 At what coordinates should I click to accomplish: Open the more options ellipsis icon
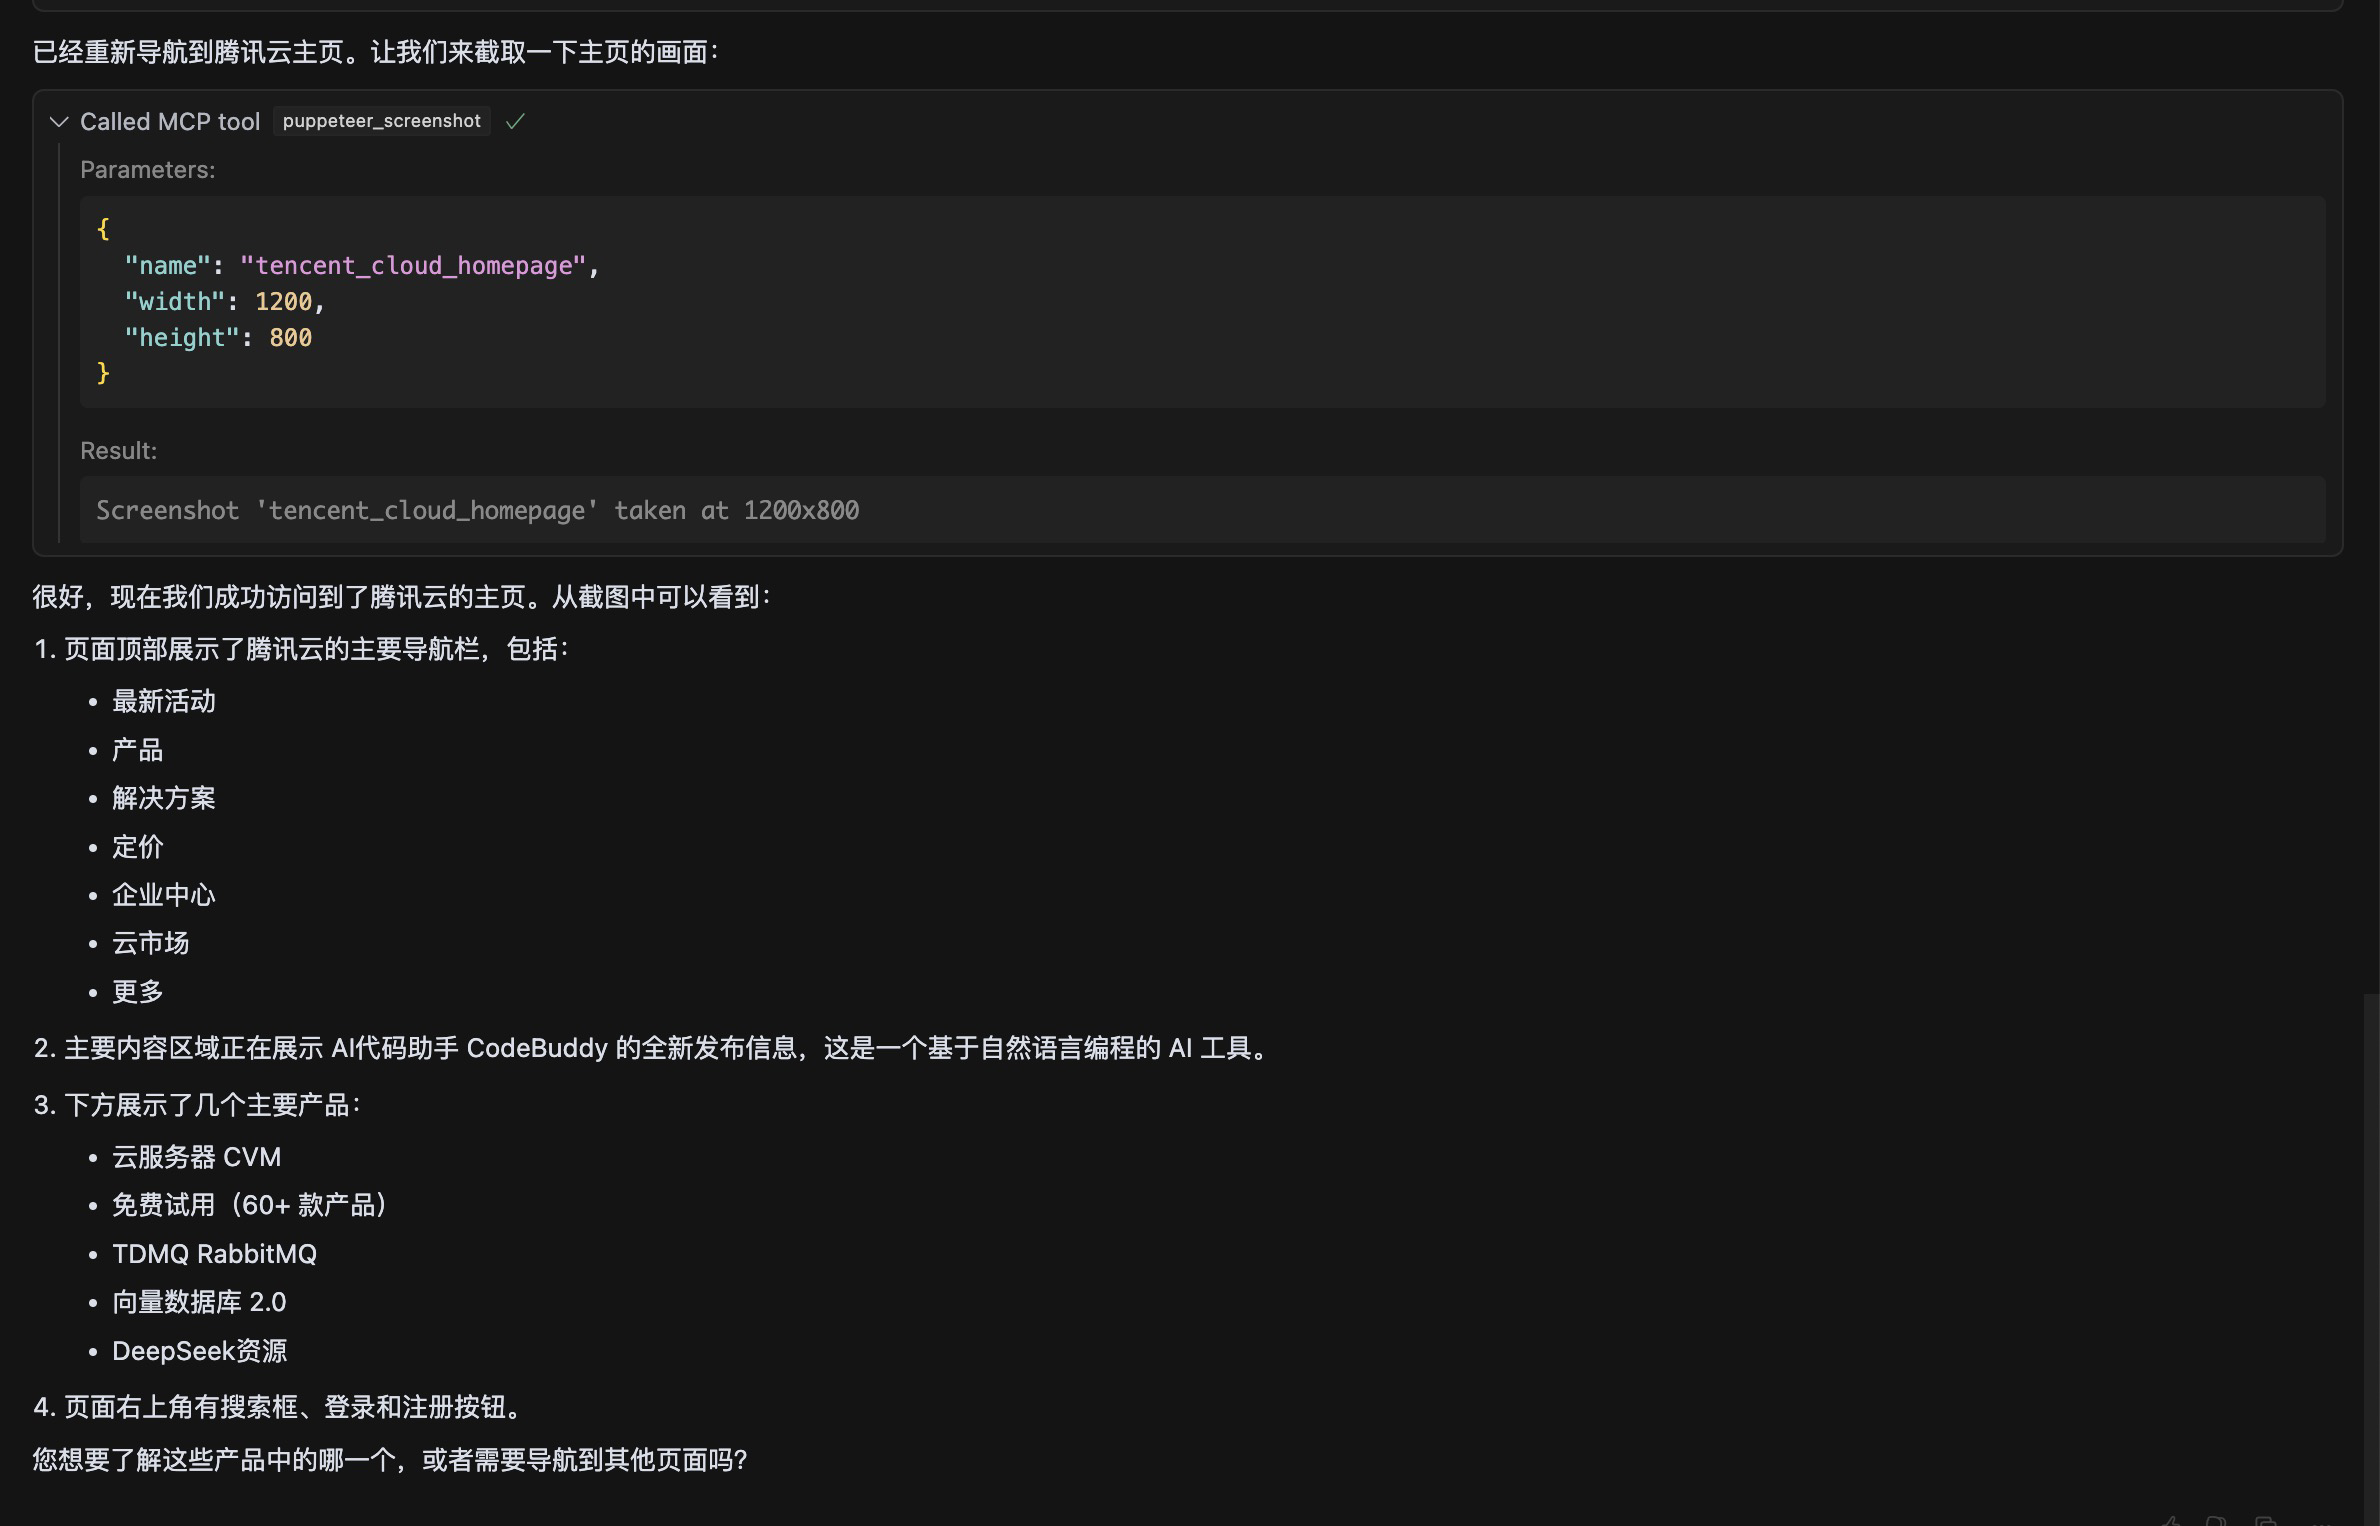click(x=2322, y=1521)
